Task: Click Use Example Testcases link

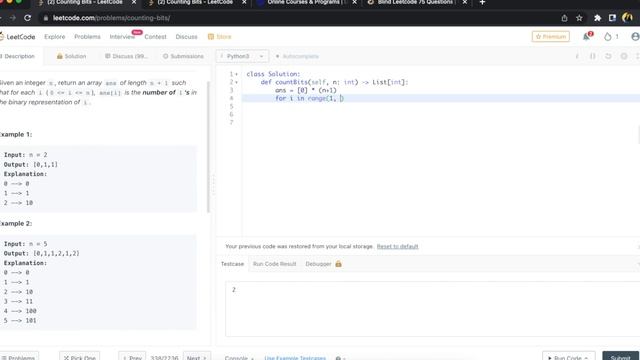Action: click(x=295, y=358)
